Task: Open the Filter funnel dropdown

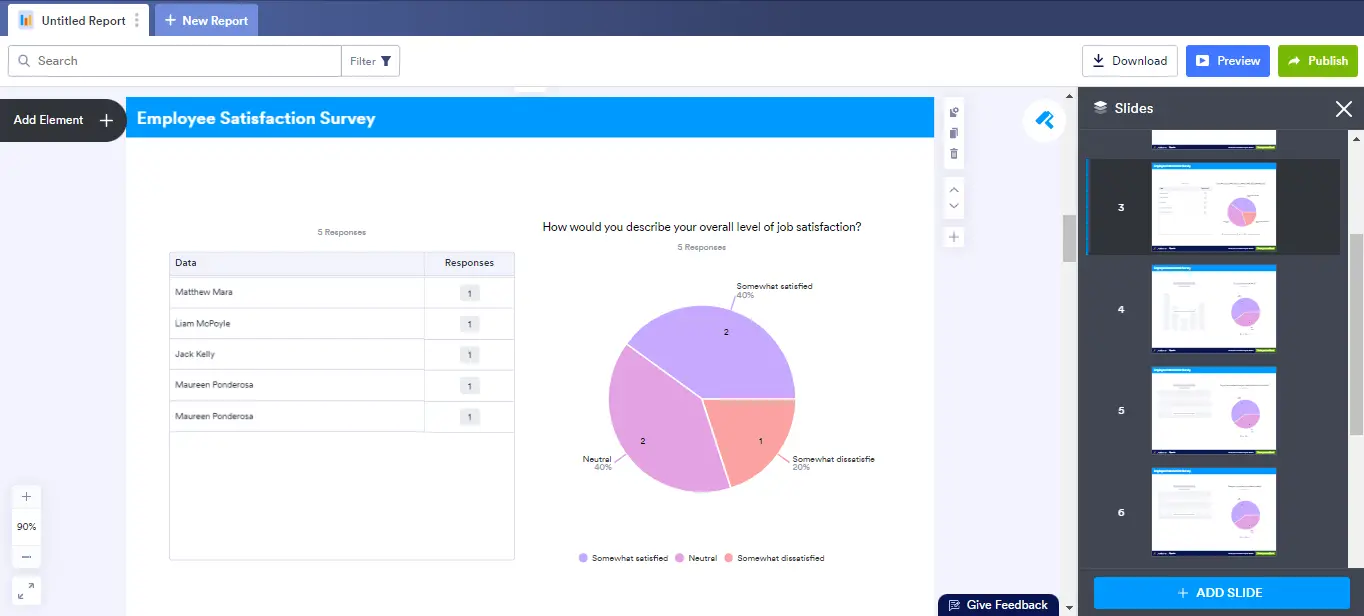Action: [x=370, y=61]
